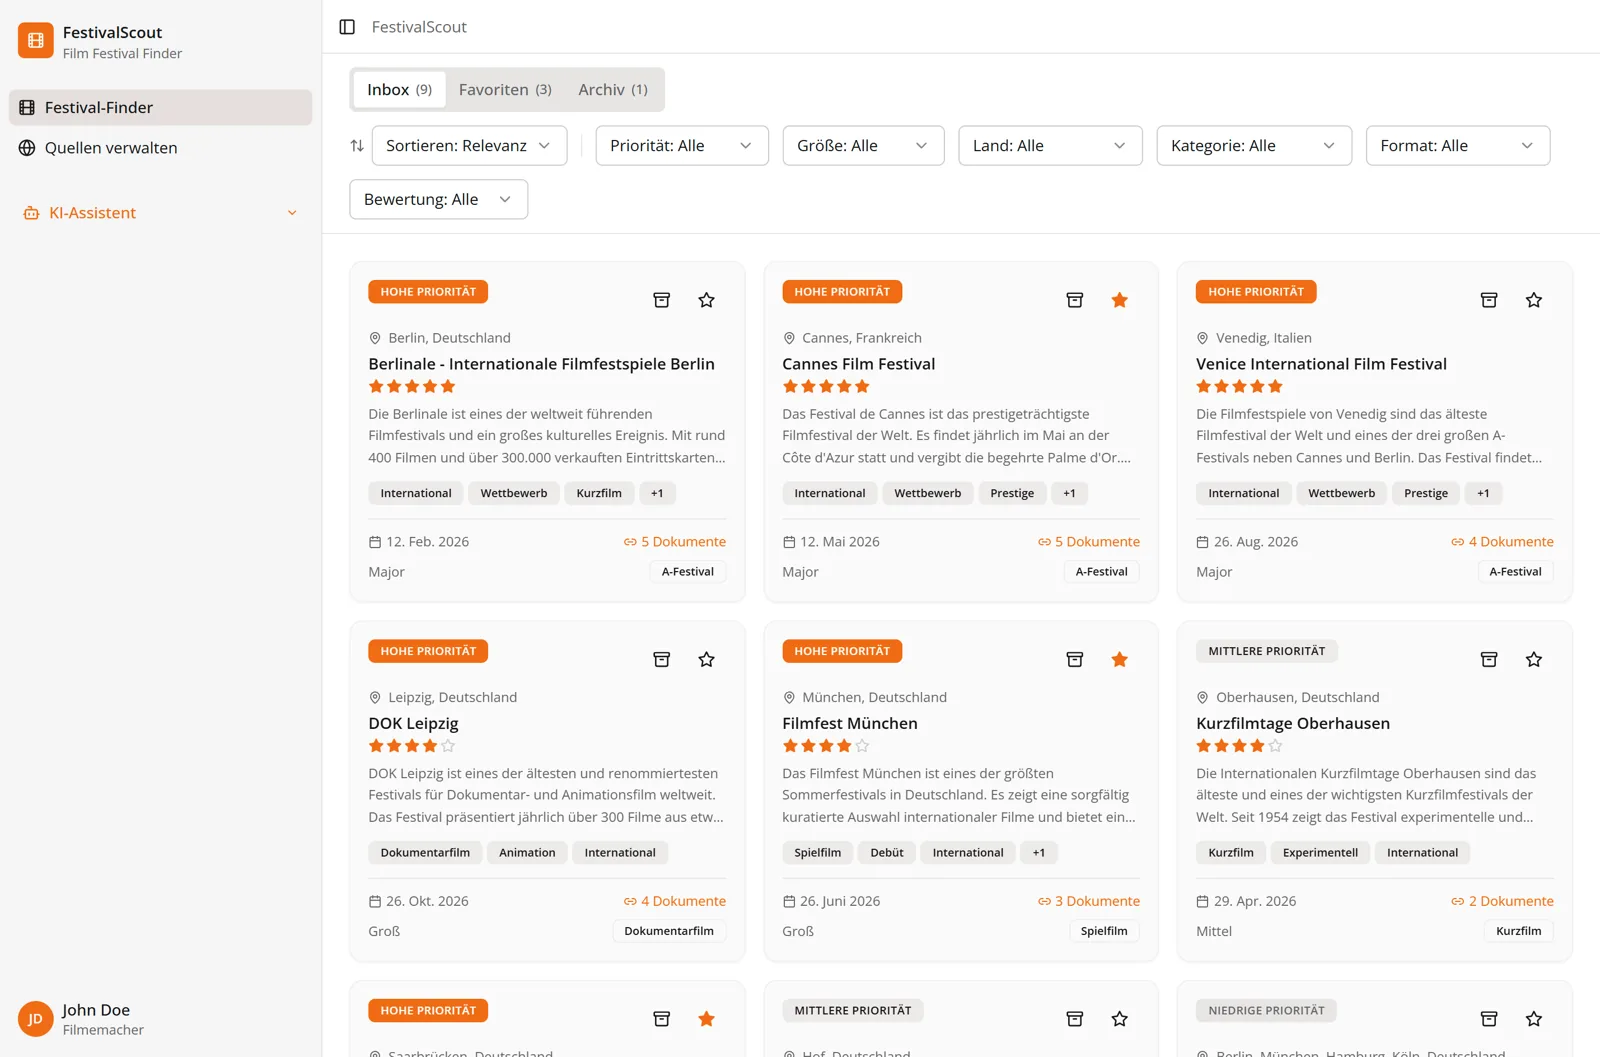1600x1057 pixels.
Task: Click the FestivalScout header breadcrumb
Action: 419,27
